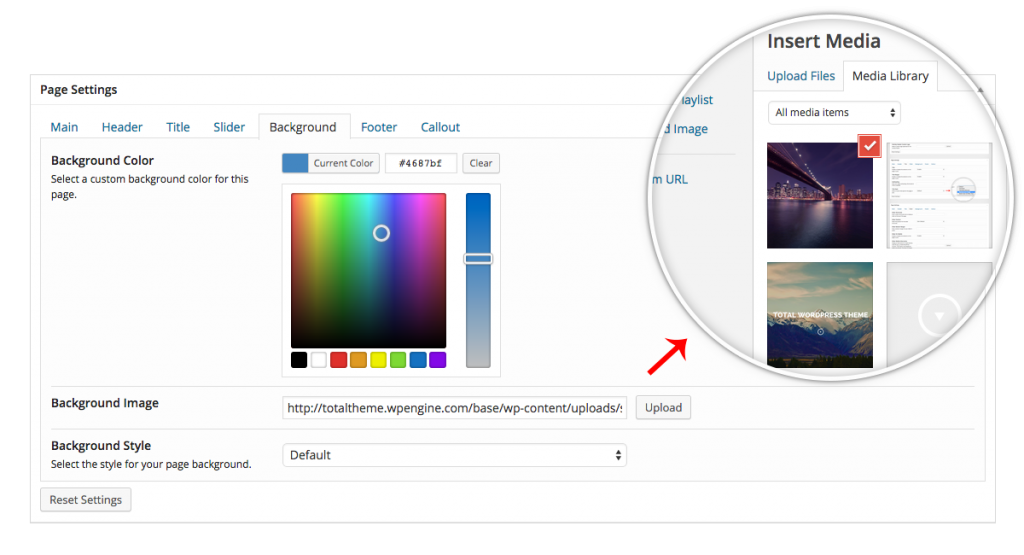Switch to Upload Files tab
Image resolution: width=1024 pixels, height=555 pixels.
[x=801, y=76]
